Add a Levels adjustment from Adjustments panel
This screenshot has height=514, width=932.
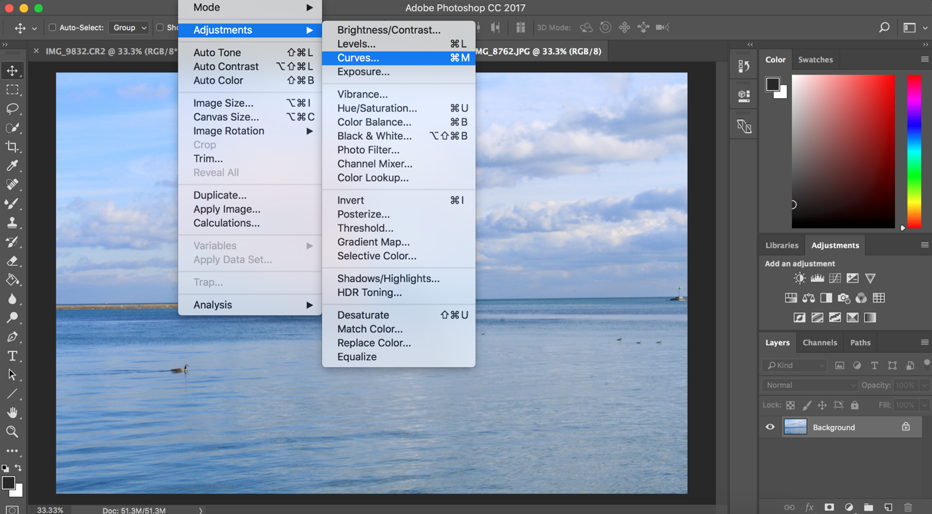[x=817, y=278]
